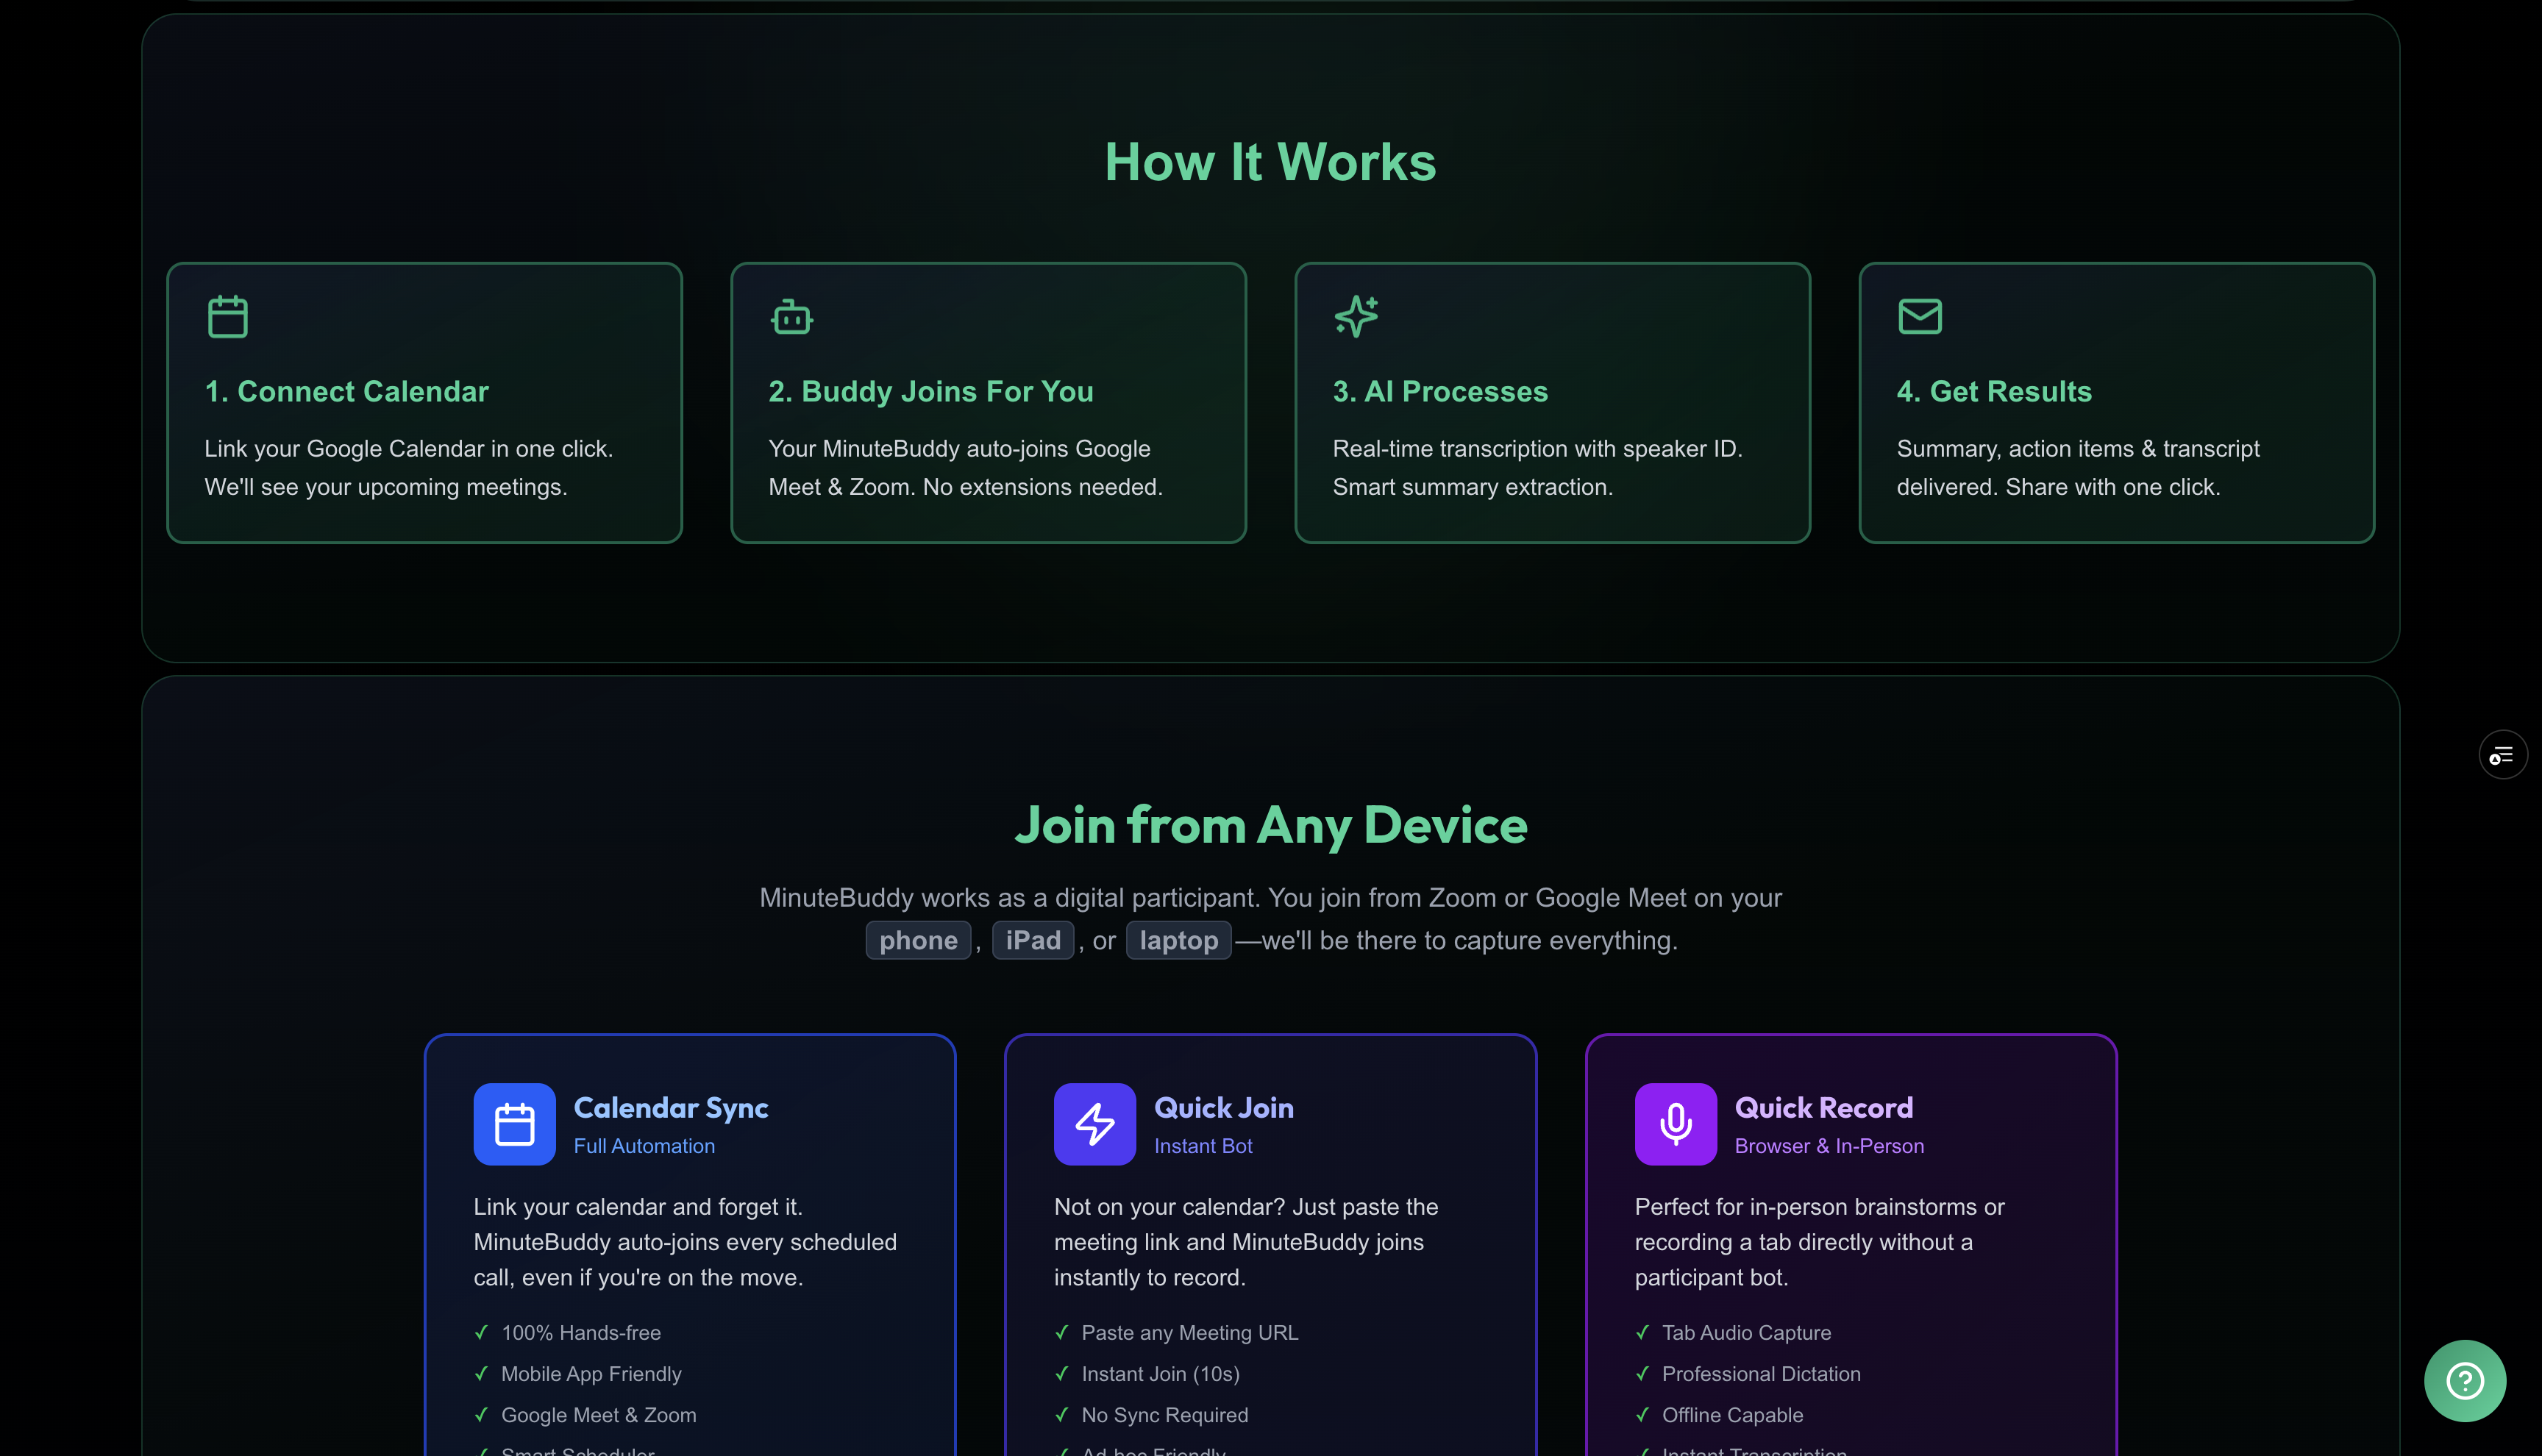Click the blue Calendar Sync icon
2542x1456 pixels.
click(x=514, y=1124)
